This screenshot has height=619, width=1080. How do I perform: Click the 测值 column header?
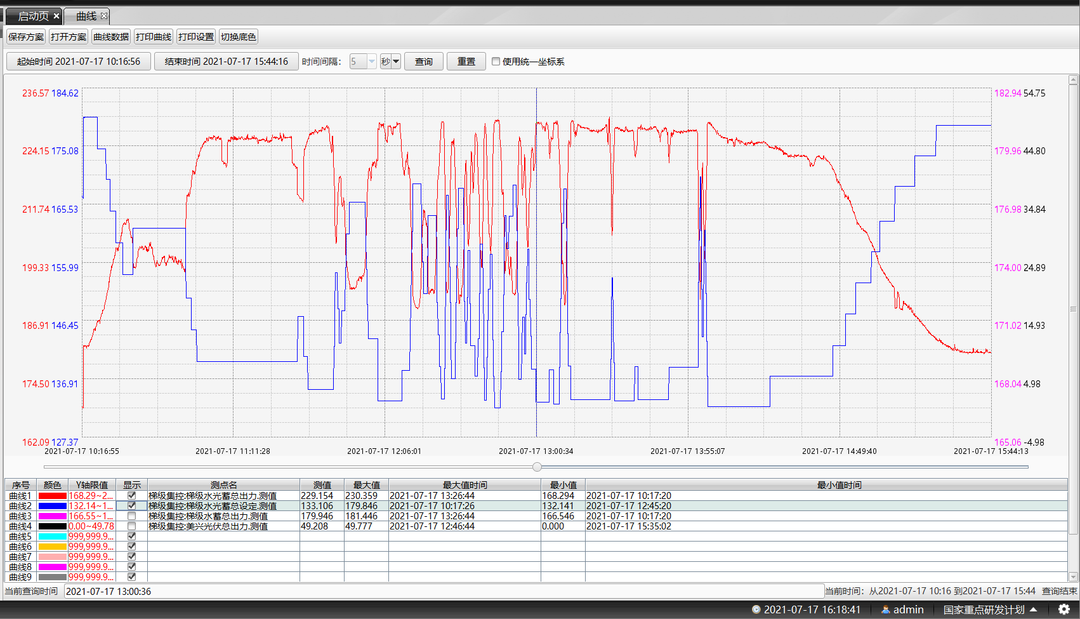coord(322,485)
